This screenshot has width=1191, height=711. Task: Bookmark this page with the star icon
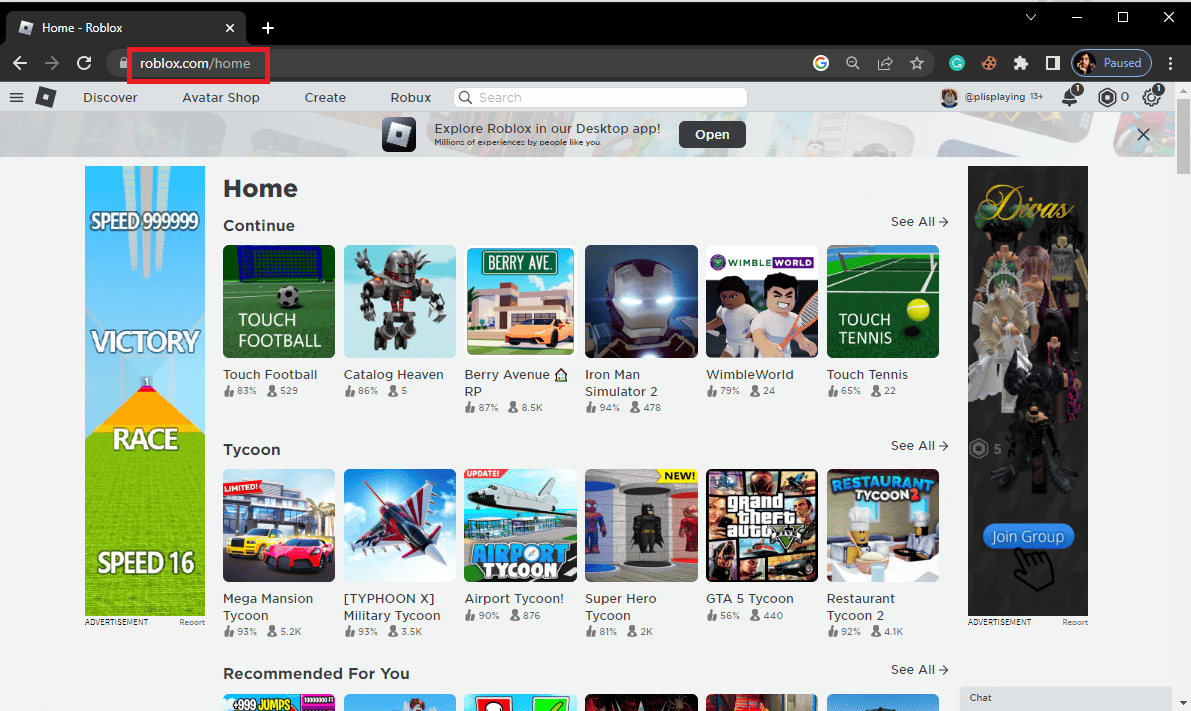(917, 63)
